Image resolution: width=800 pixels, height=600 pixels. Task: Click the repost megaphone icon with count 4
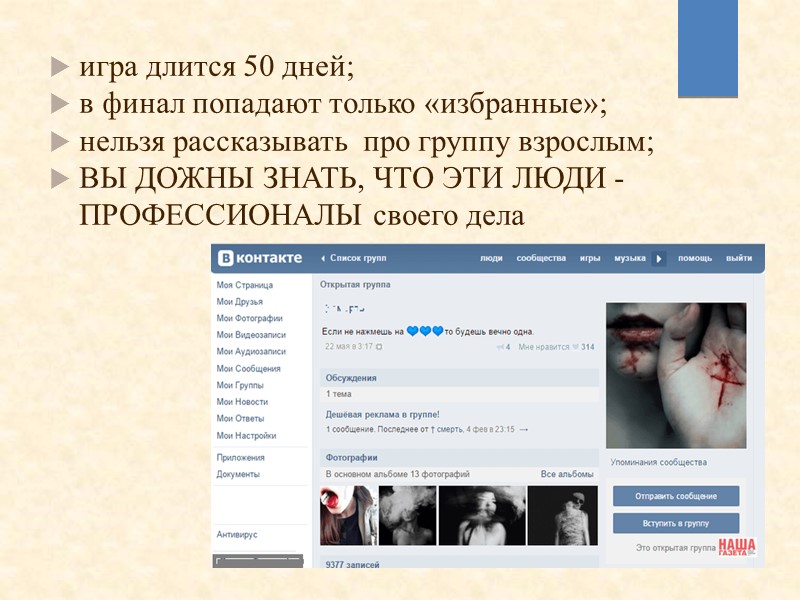pos(503,347)
